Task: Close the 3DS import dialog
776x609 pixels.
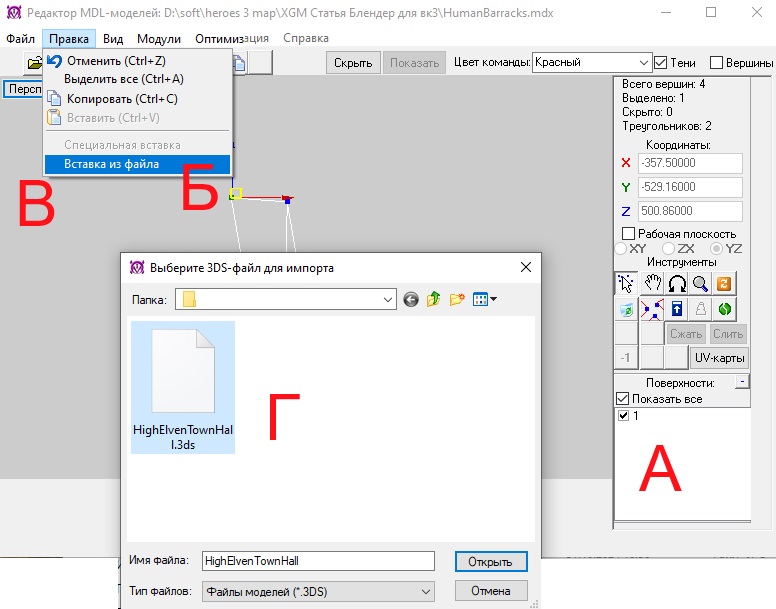Action: pos(526,268)
